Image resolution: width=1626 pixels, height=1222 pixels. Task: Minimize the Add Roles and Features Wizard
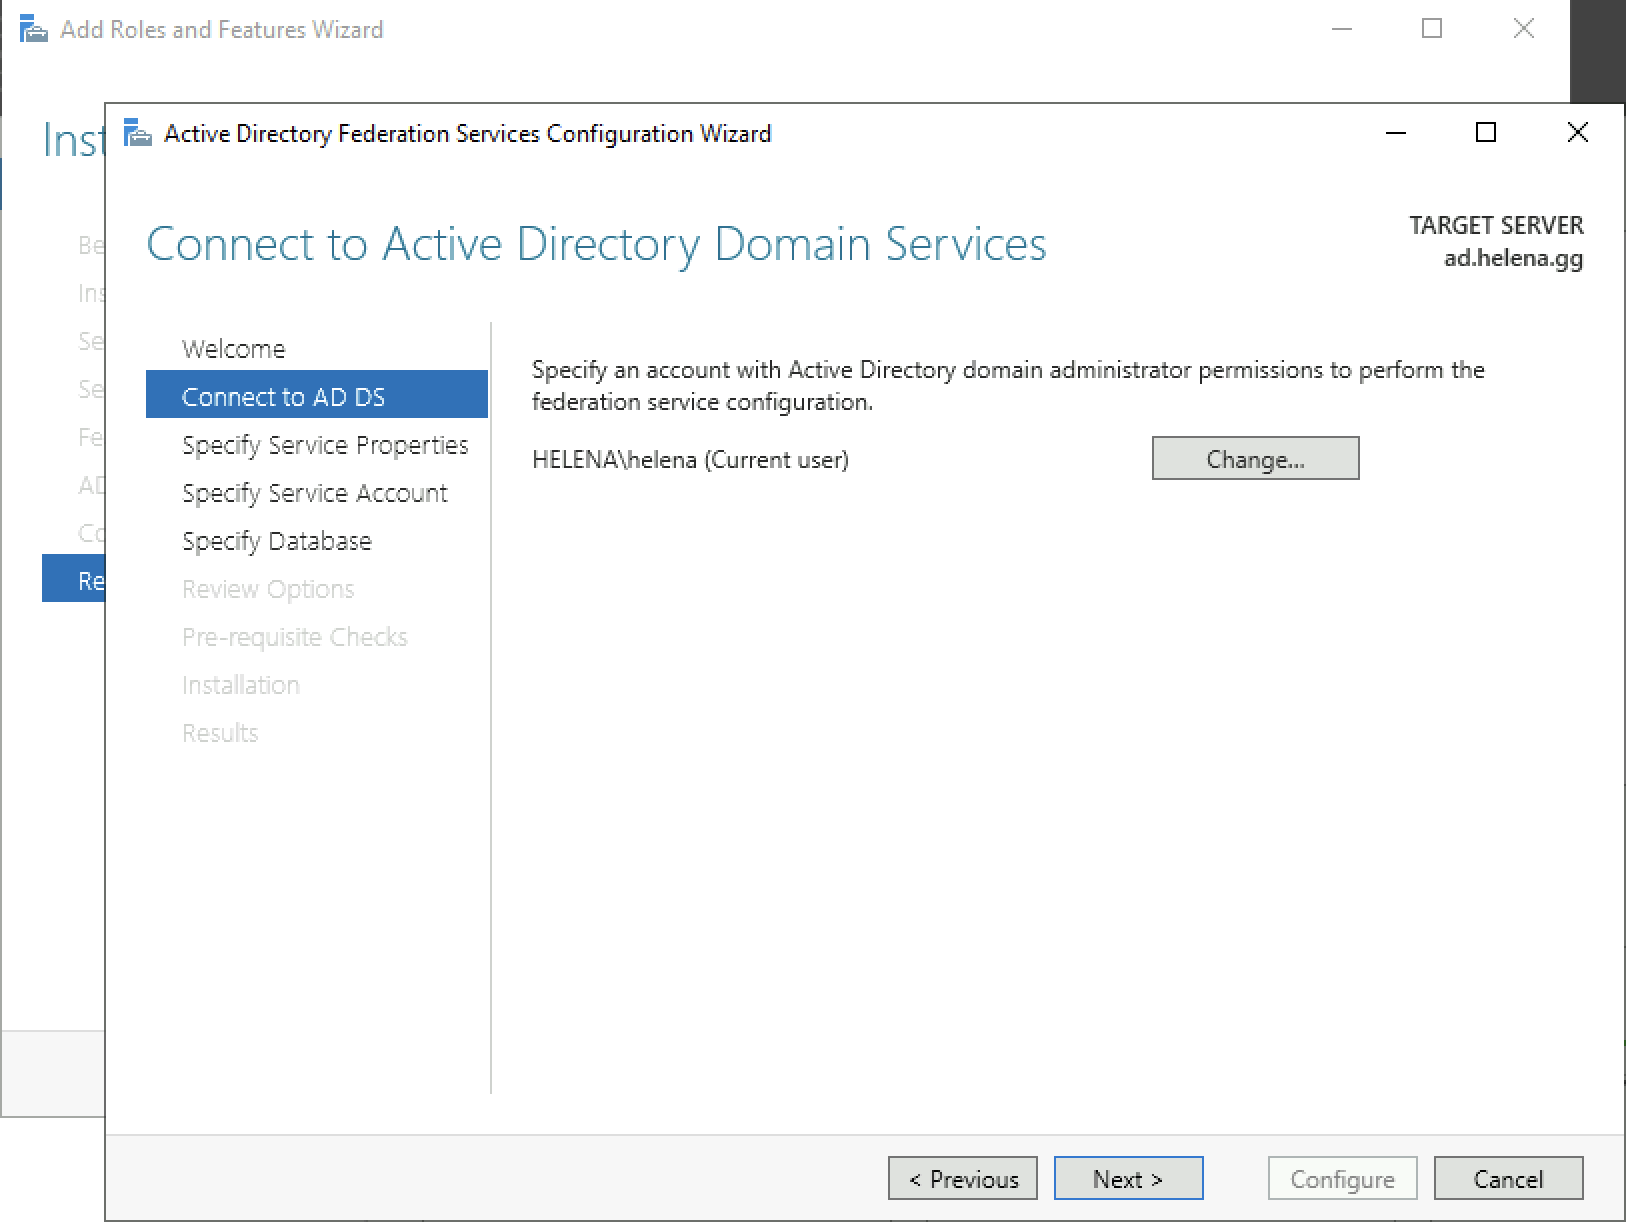[x=1342, y=29]
